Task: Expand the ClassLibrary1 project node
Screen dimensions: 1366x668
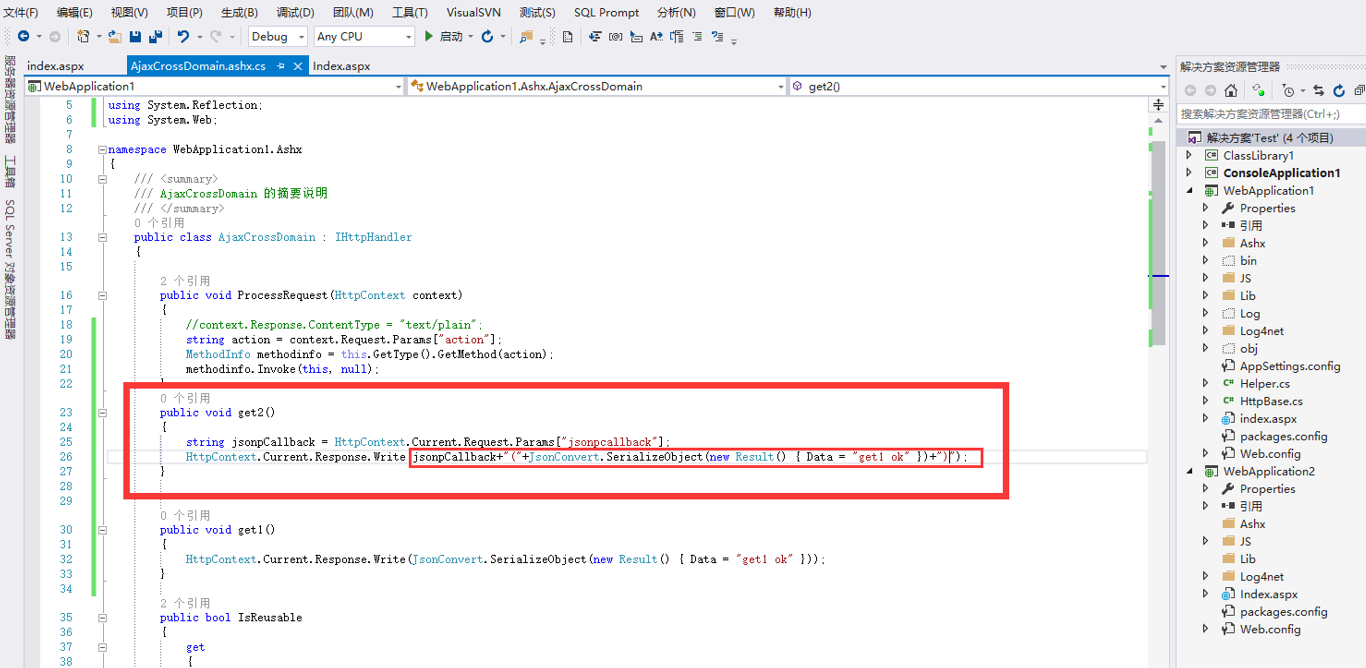Action: (x=1189, y=156)
